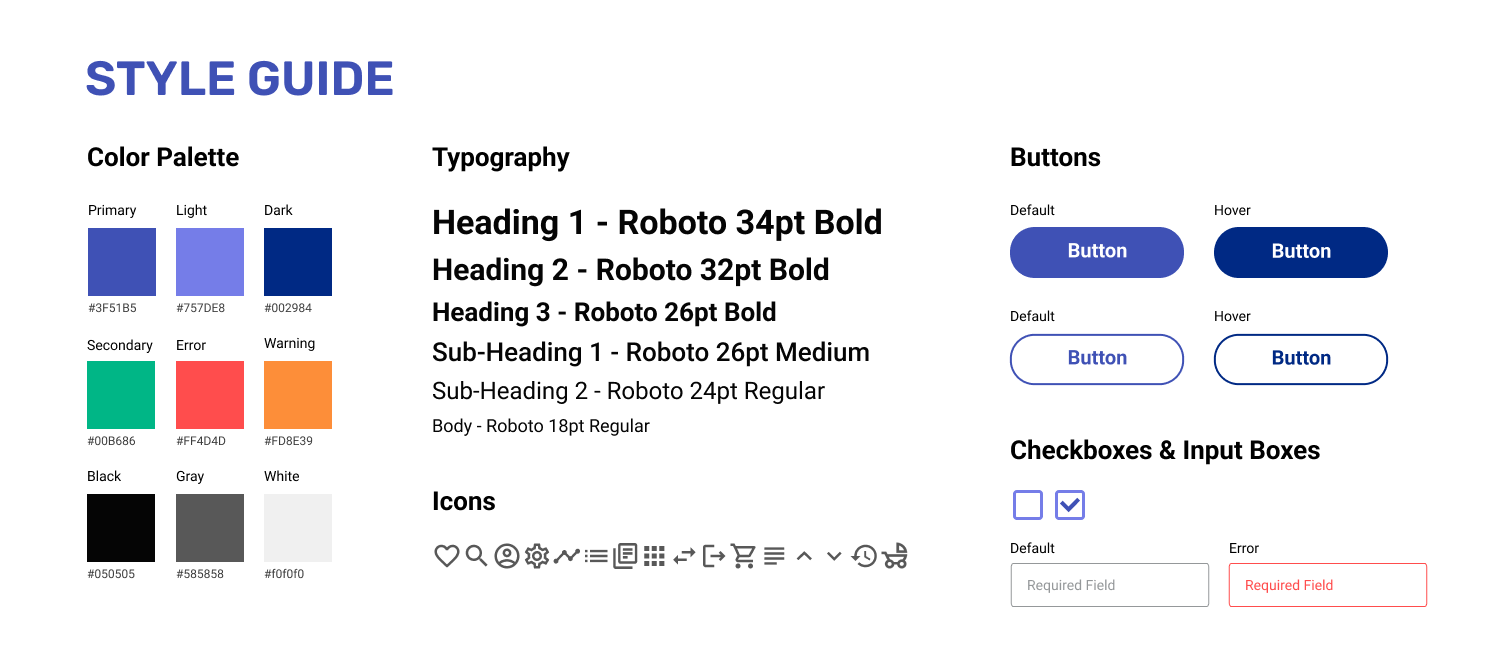1512x657 pixels.
Task: Click the logout arrow exit icon
Action: click(x=714, y=556)
